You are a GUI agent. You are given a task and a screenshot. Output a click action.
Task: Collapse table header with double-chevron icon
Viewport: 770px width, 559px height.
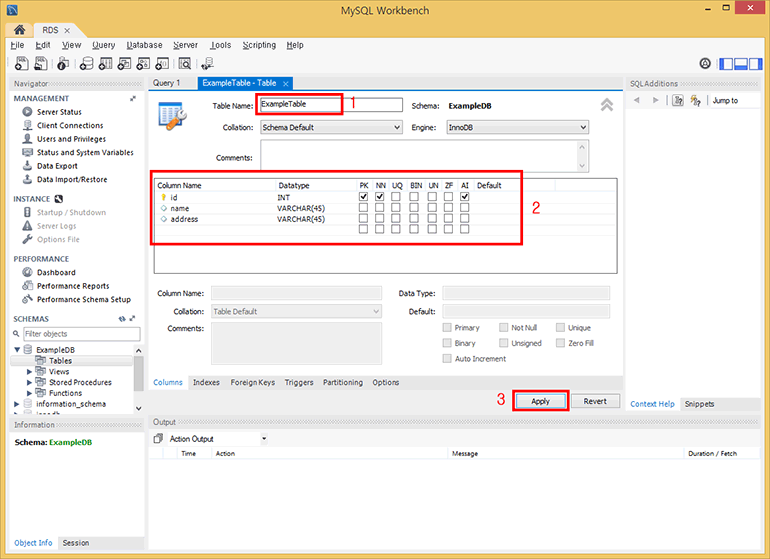tap(606, 105)
